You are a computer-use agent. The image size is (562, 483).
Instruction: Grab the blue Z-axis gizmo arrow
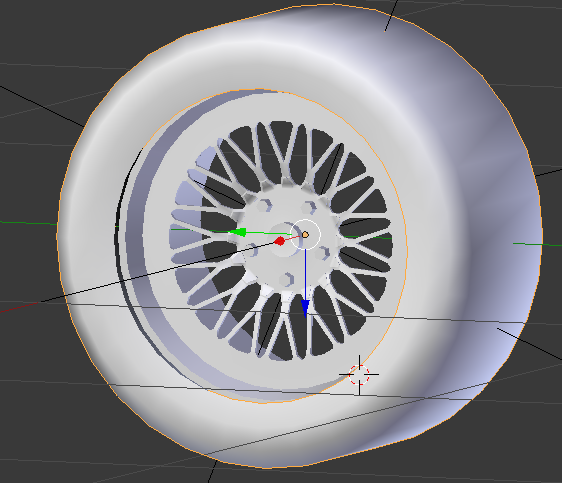(305, 309)
